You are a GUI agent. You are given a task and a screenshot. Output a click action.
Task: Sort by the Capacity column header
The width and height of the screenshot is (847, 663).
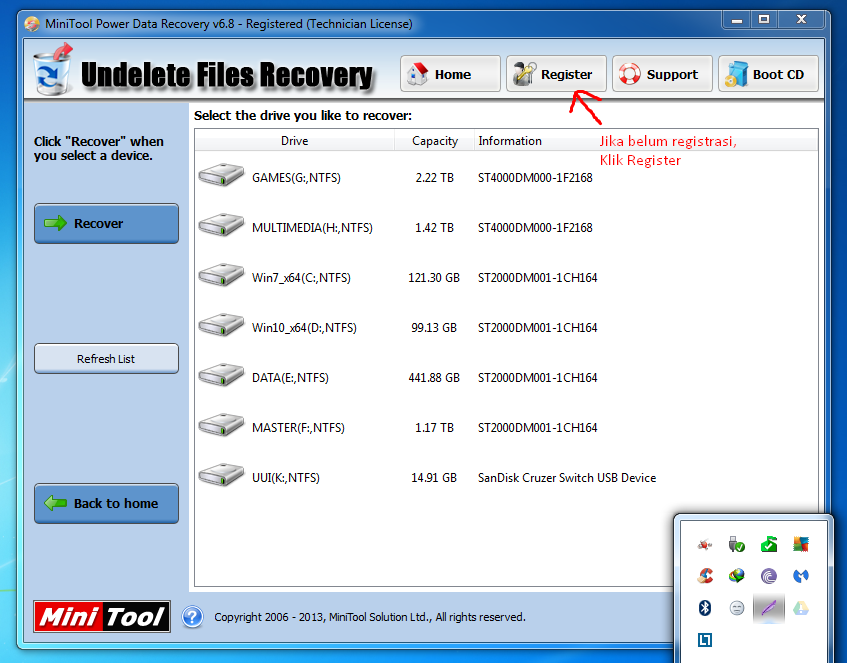coord(434,140)
